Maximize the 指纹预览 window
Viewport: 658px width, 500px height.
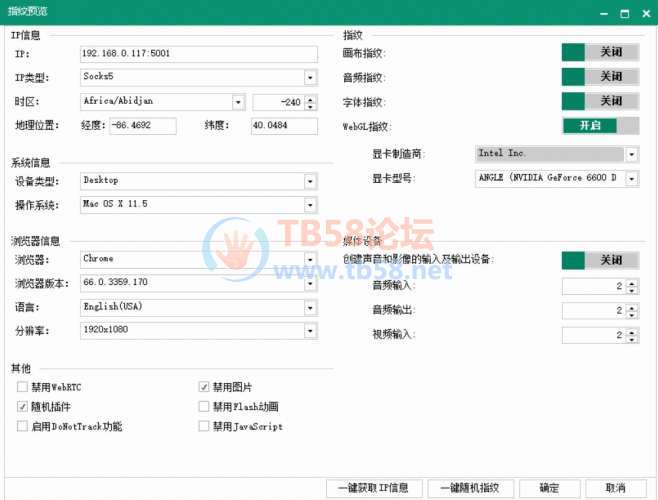[x=624, y=14]
